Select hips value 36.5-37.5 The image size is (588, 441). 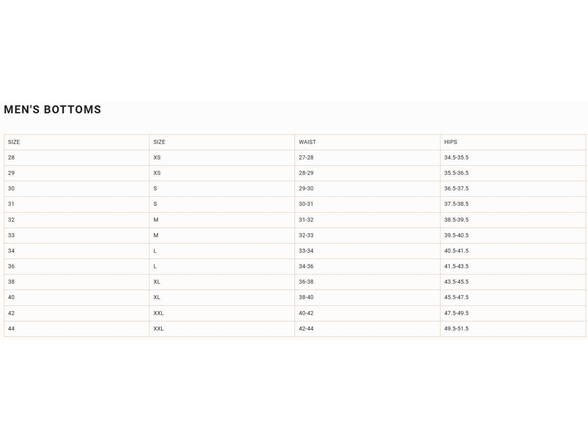pos(456,189)
